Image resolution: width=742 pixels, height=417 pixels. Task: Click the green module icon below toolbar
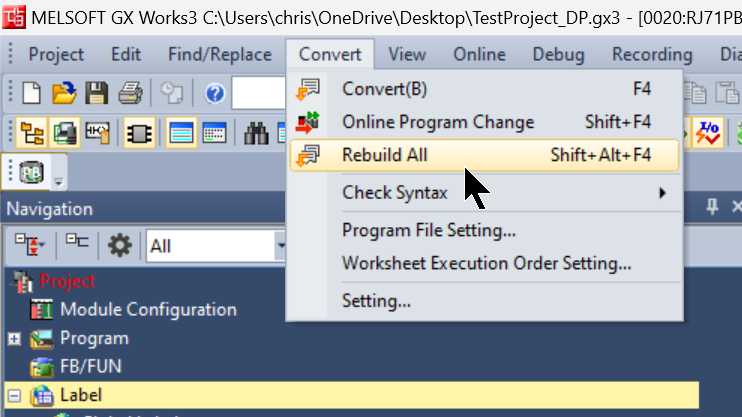(x=31, y=172)
